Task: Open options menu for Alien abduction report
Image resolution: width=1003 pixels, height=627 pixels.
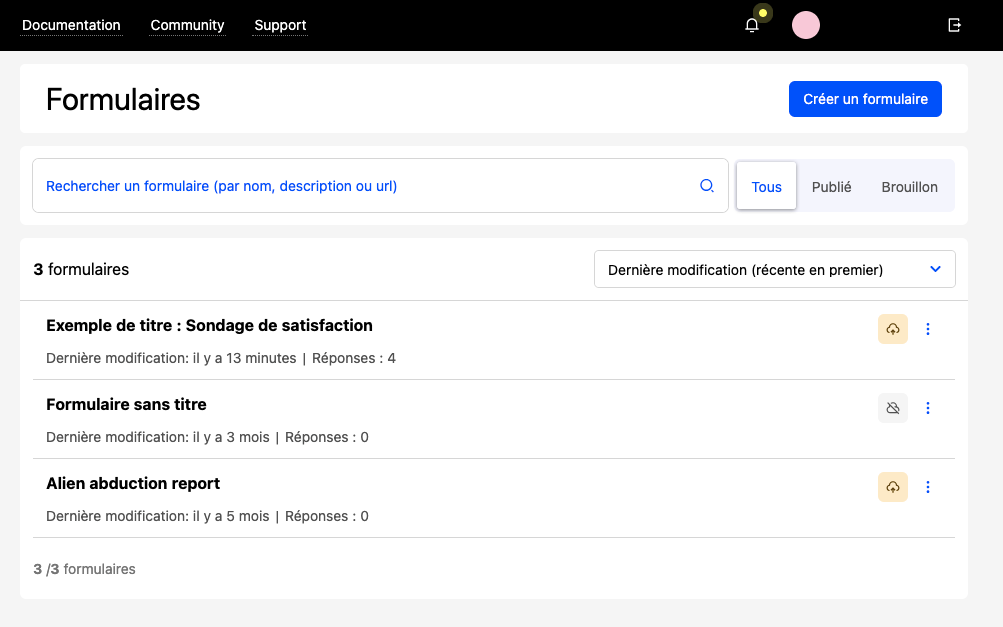Action: click(x=927, y=487)
